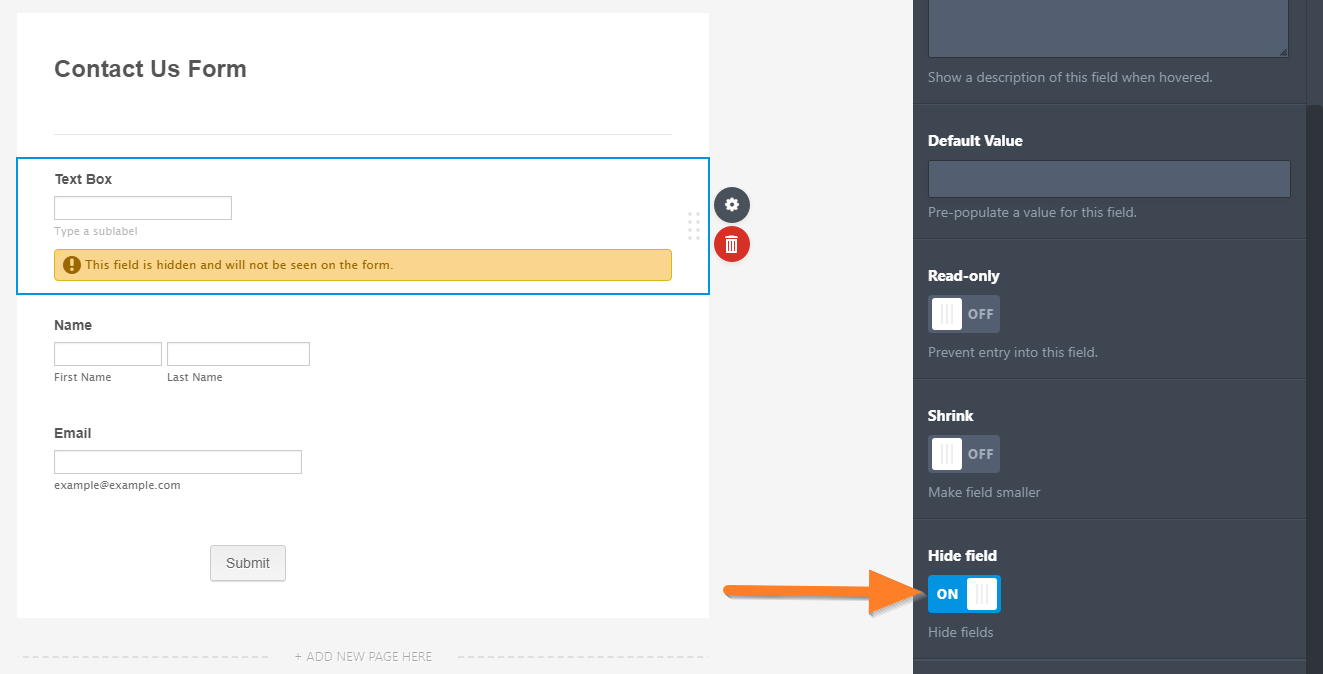Click the warning icon in the hidden field notice
This screenshot has width=1323, height=674.
click(71, 265)
